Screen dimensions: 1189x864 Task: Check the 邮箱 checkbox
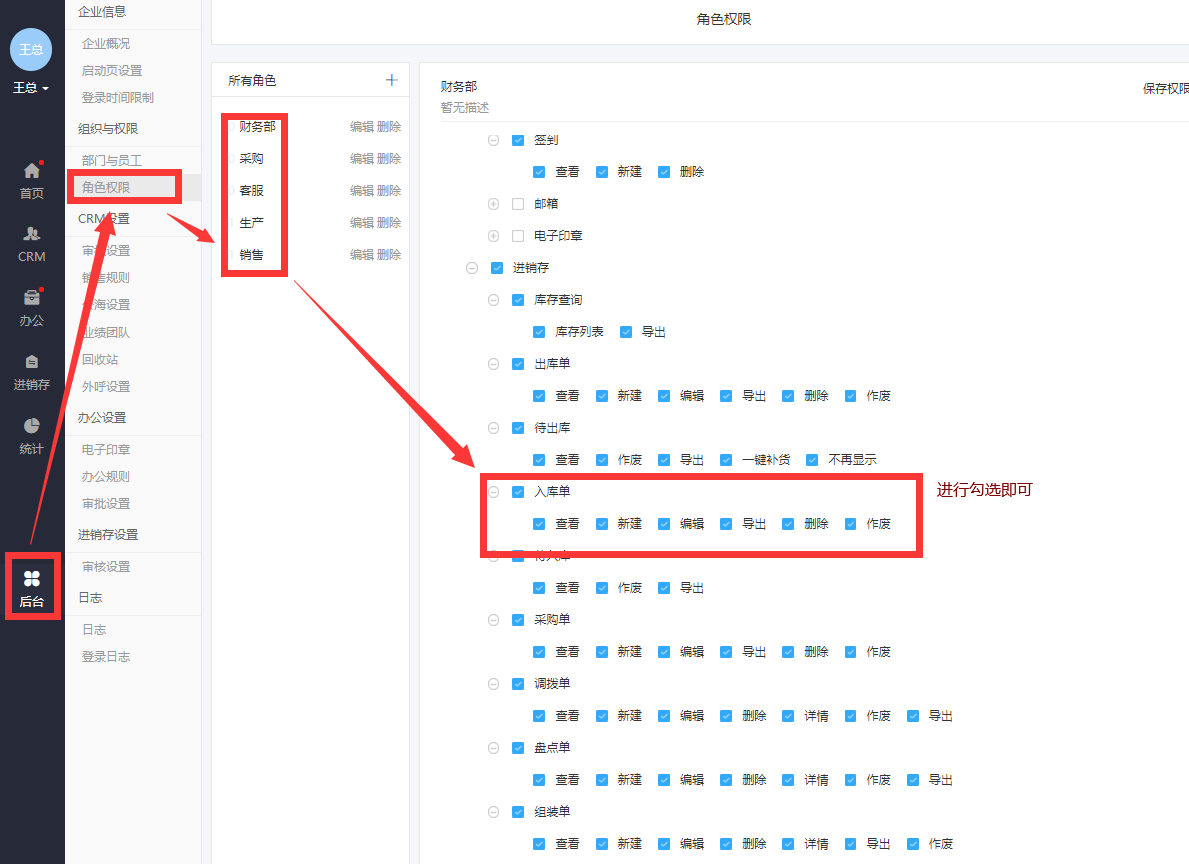[518, 204]
